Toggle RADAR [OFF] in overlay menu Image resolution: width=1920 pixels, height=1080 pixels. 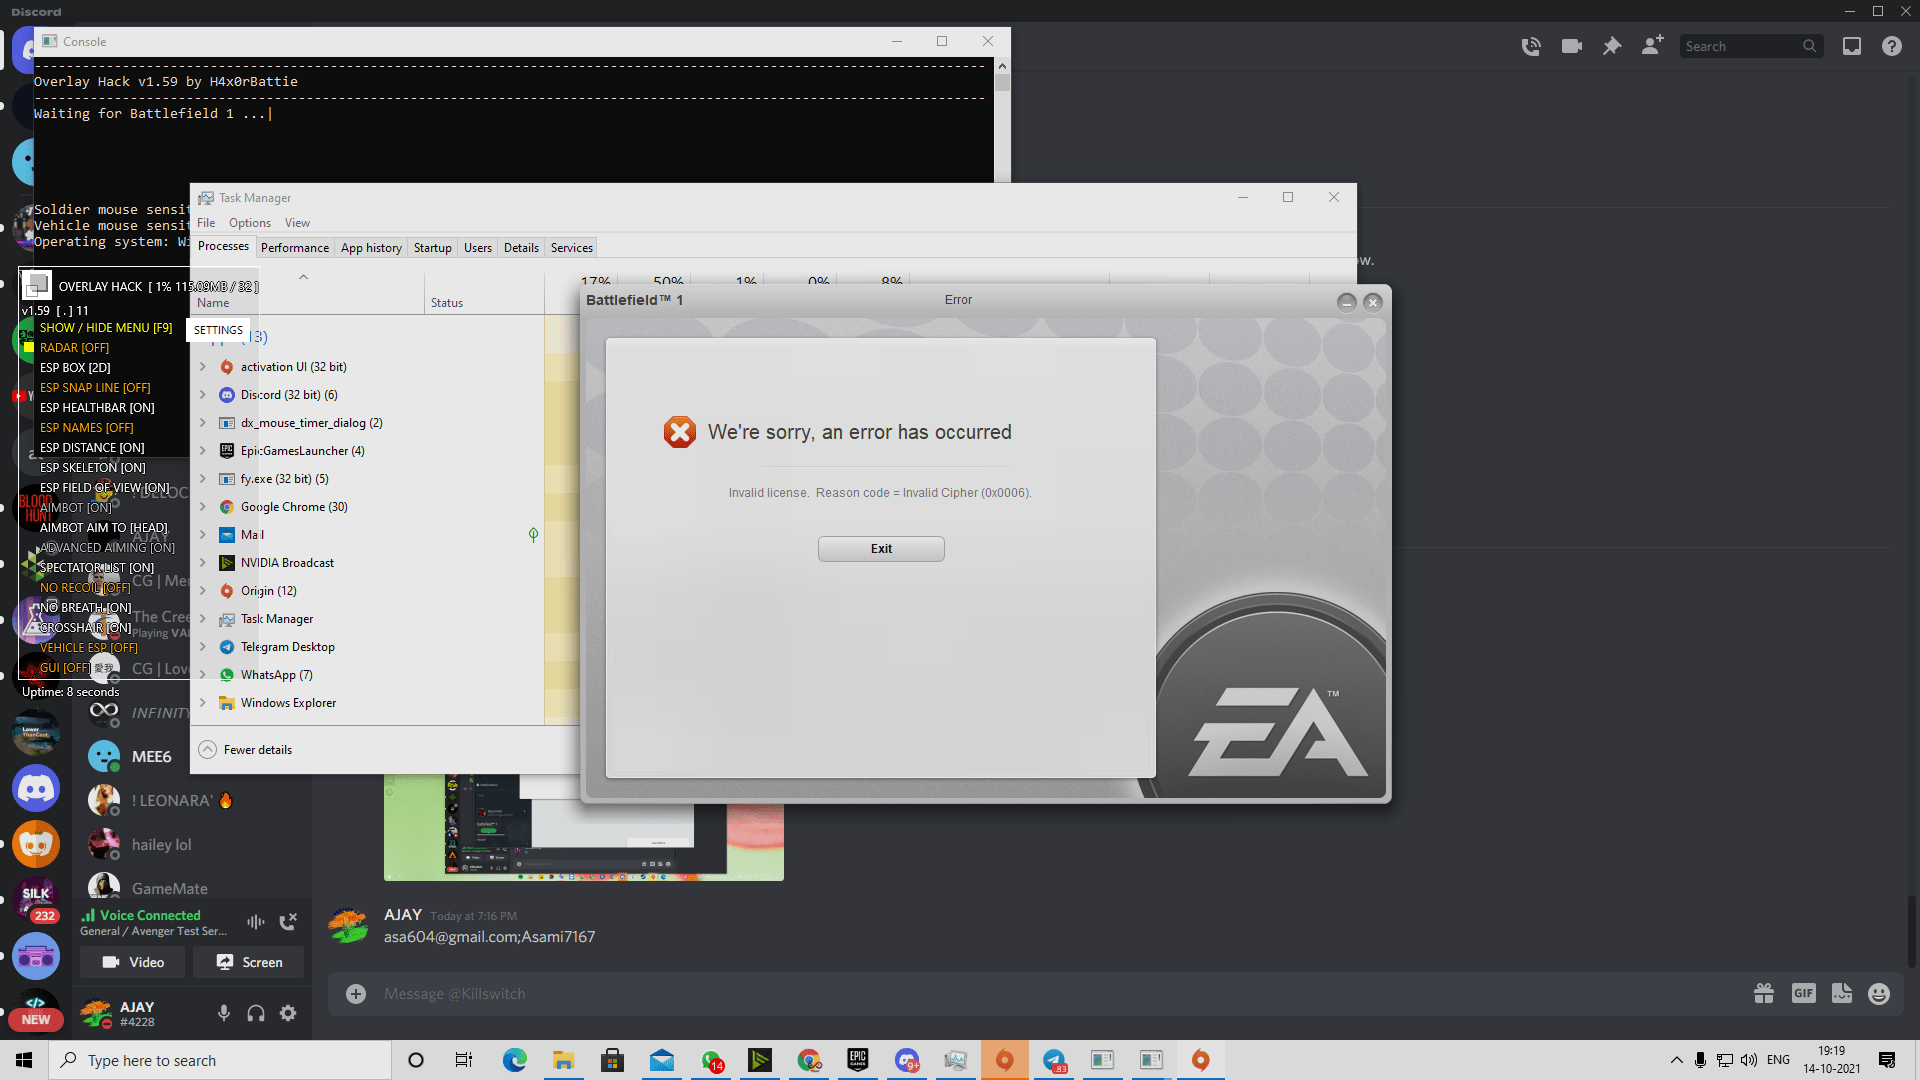[x=74, y=348]
